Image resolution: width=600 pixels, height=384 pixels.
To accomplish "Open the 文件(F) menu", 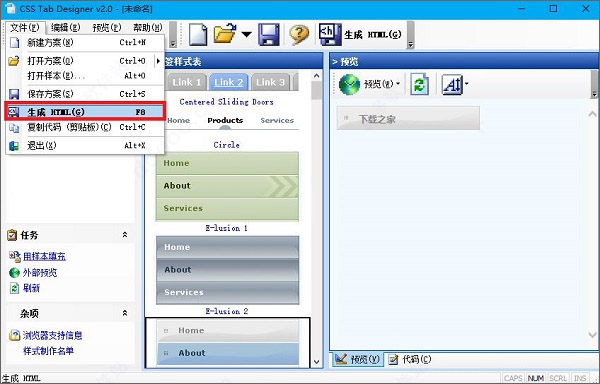I will 25,28.
